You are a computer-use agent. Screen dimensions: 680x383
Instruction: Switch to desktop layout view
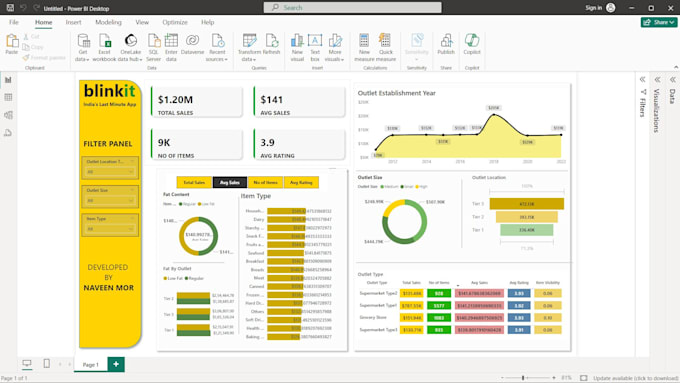point(27,363)
